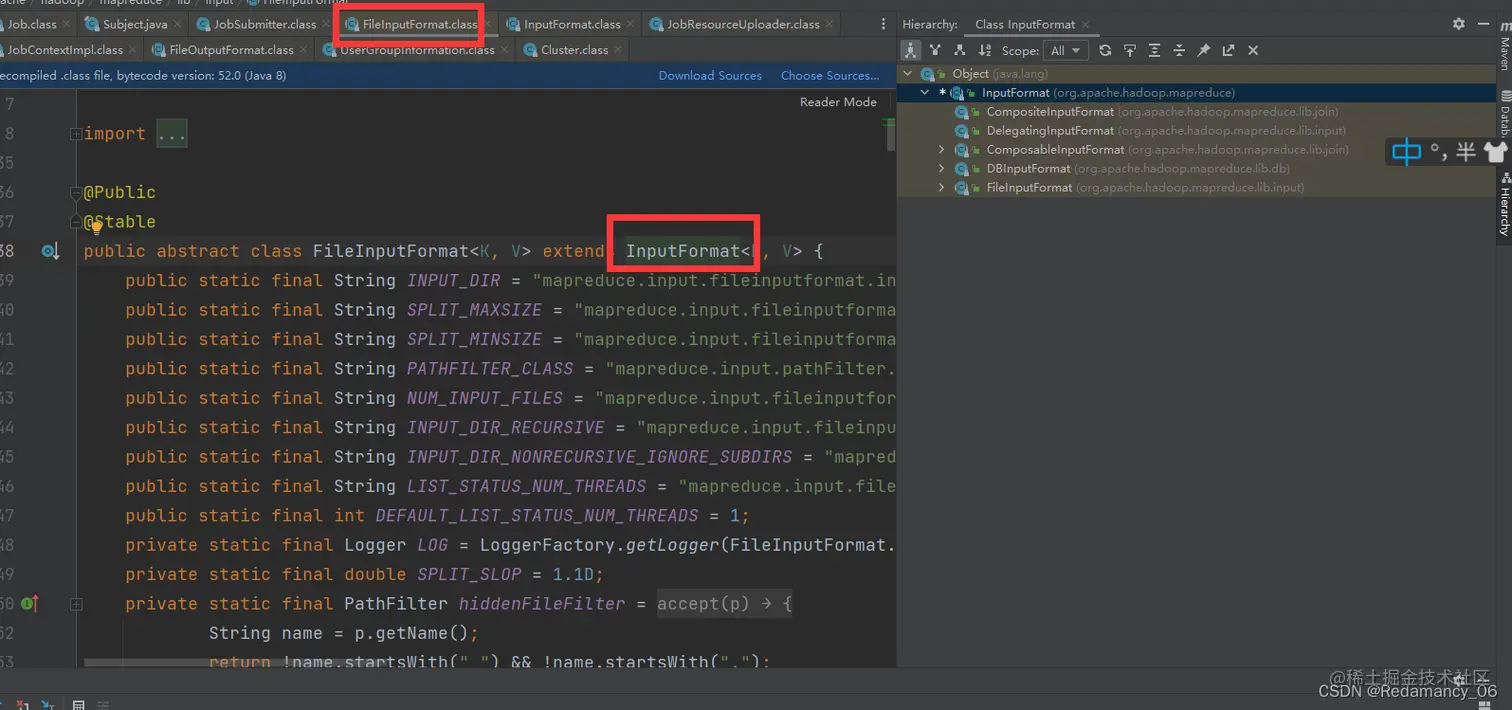Toggle half-width character mode (半)
The width and height of the screenshot is (1512, 710).
[x=1466, y=152]
